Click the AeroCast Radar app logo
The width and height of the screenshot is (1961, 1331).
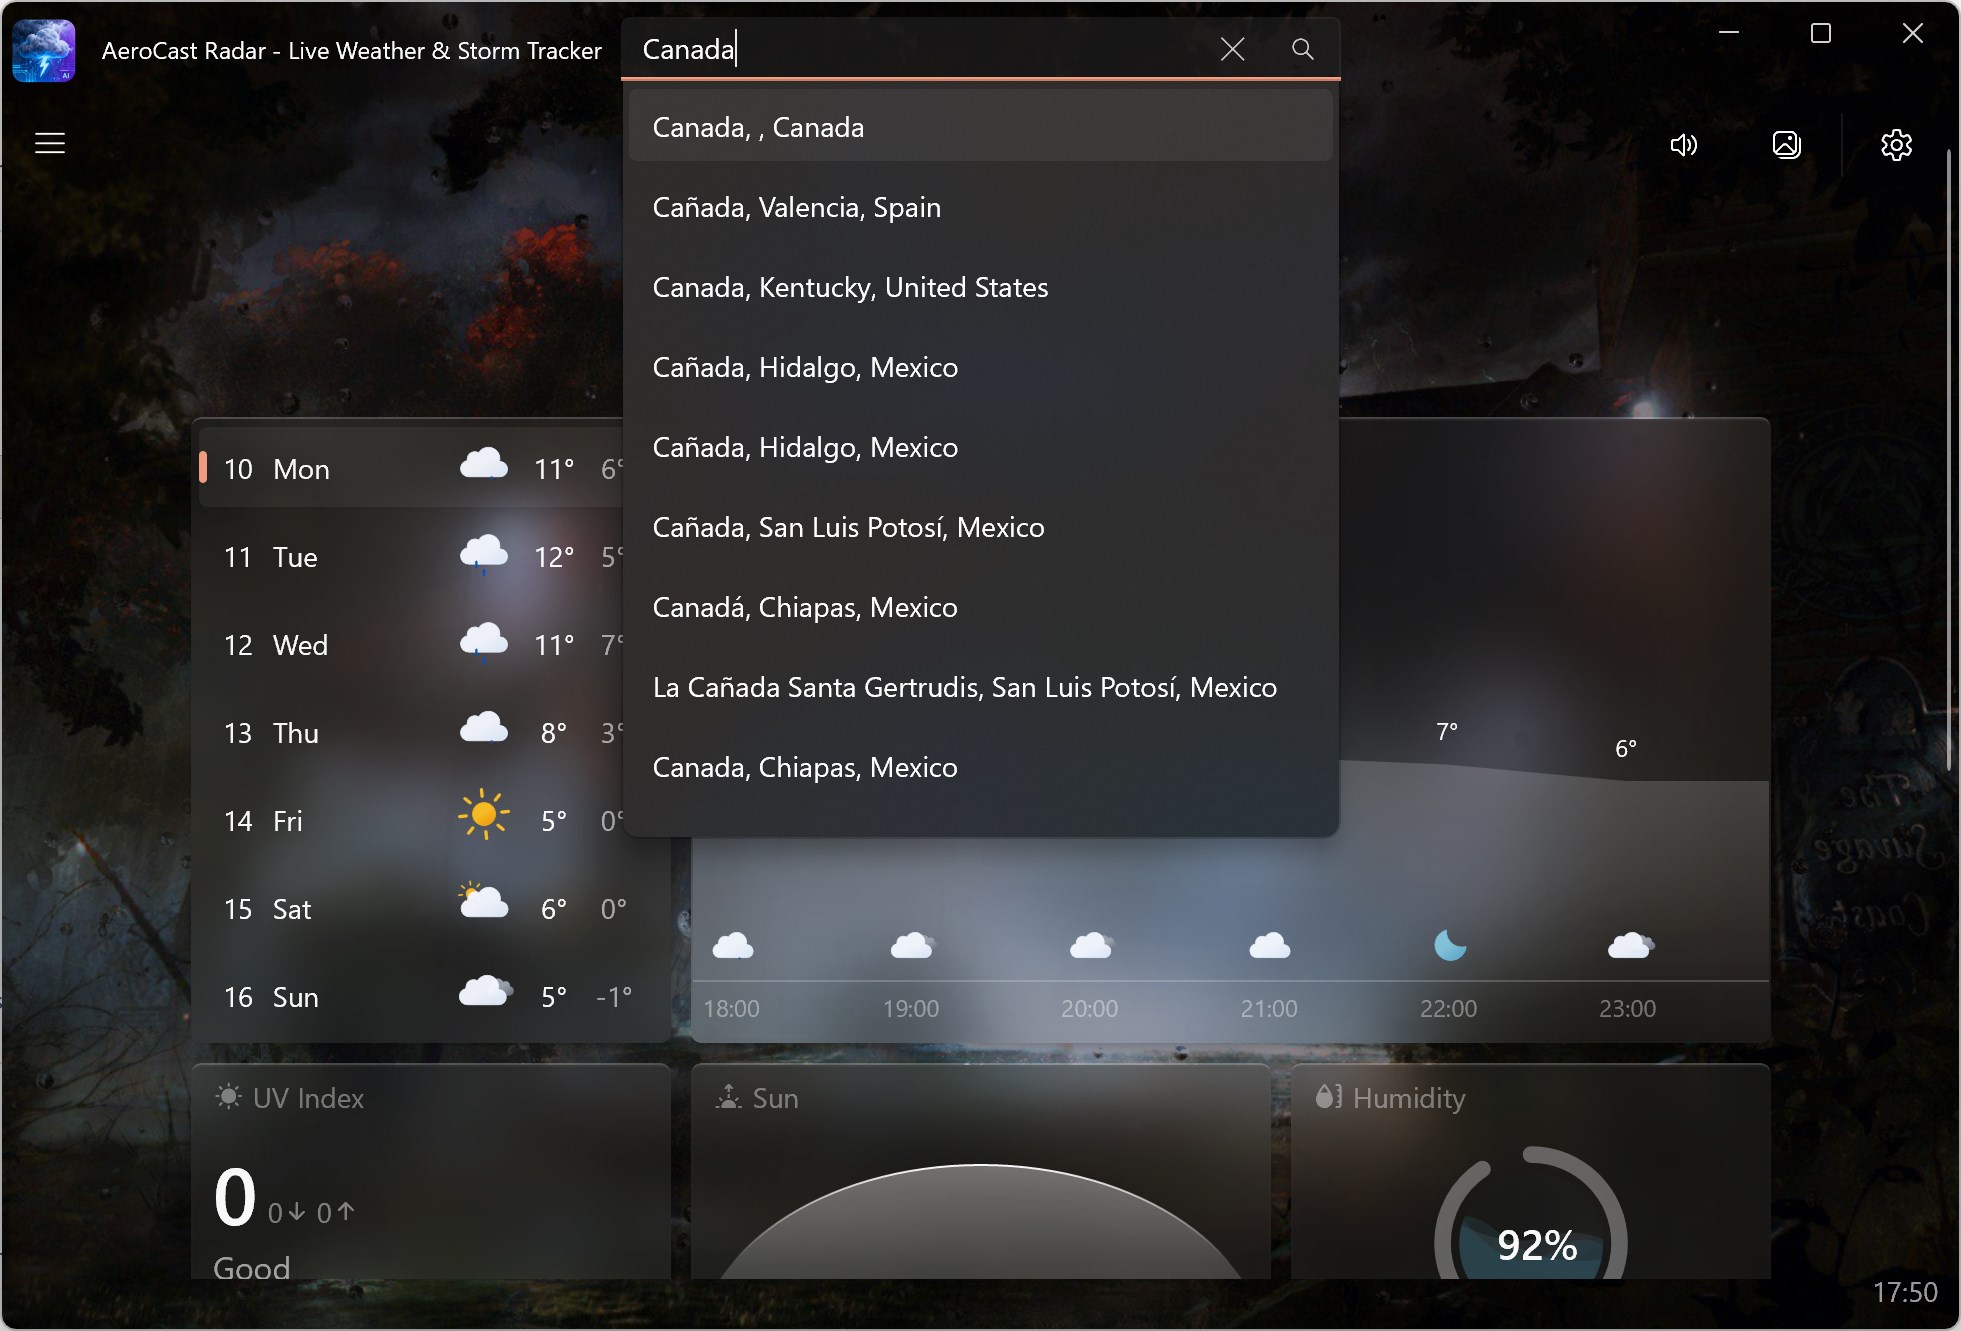tap(43, 49)
